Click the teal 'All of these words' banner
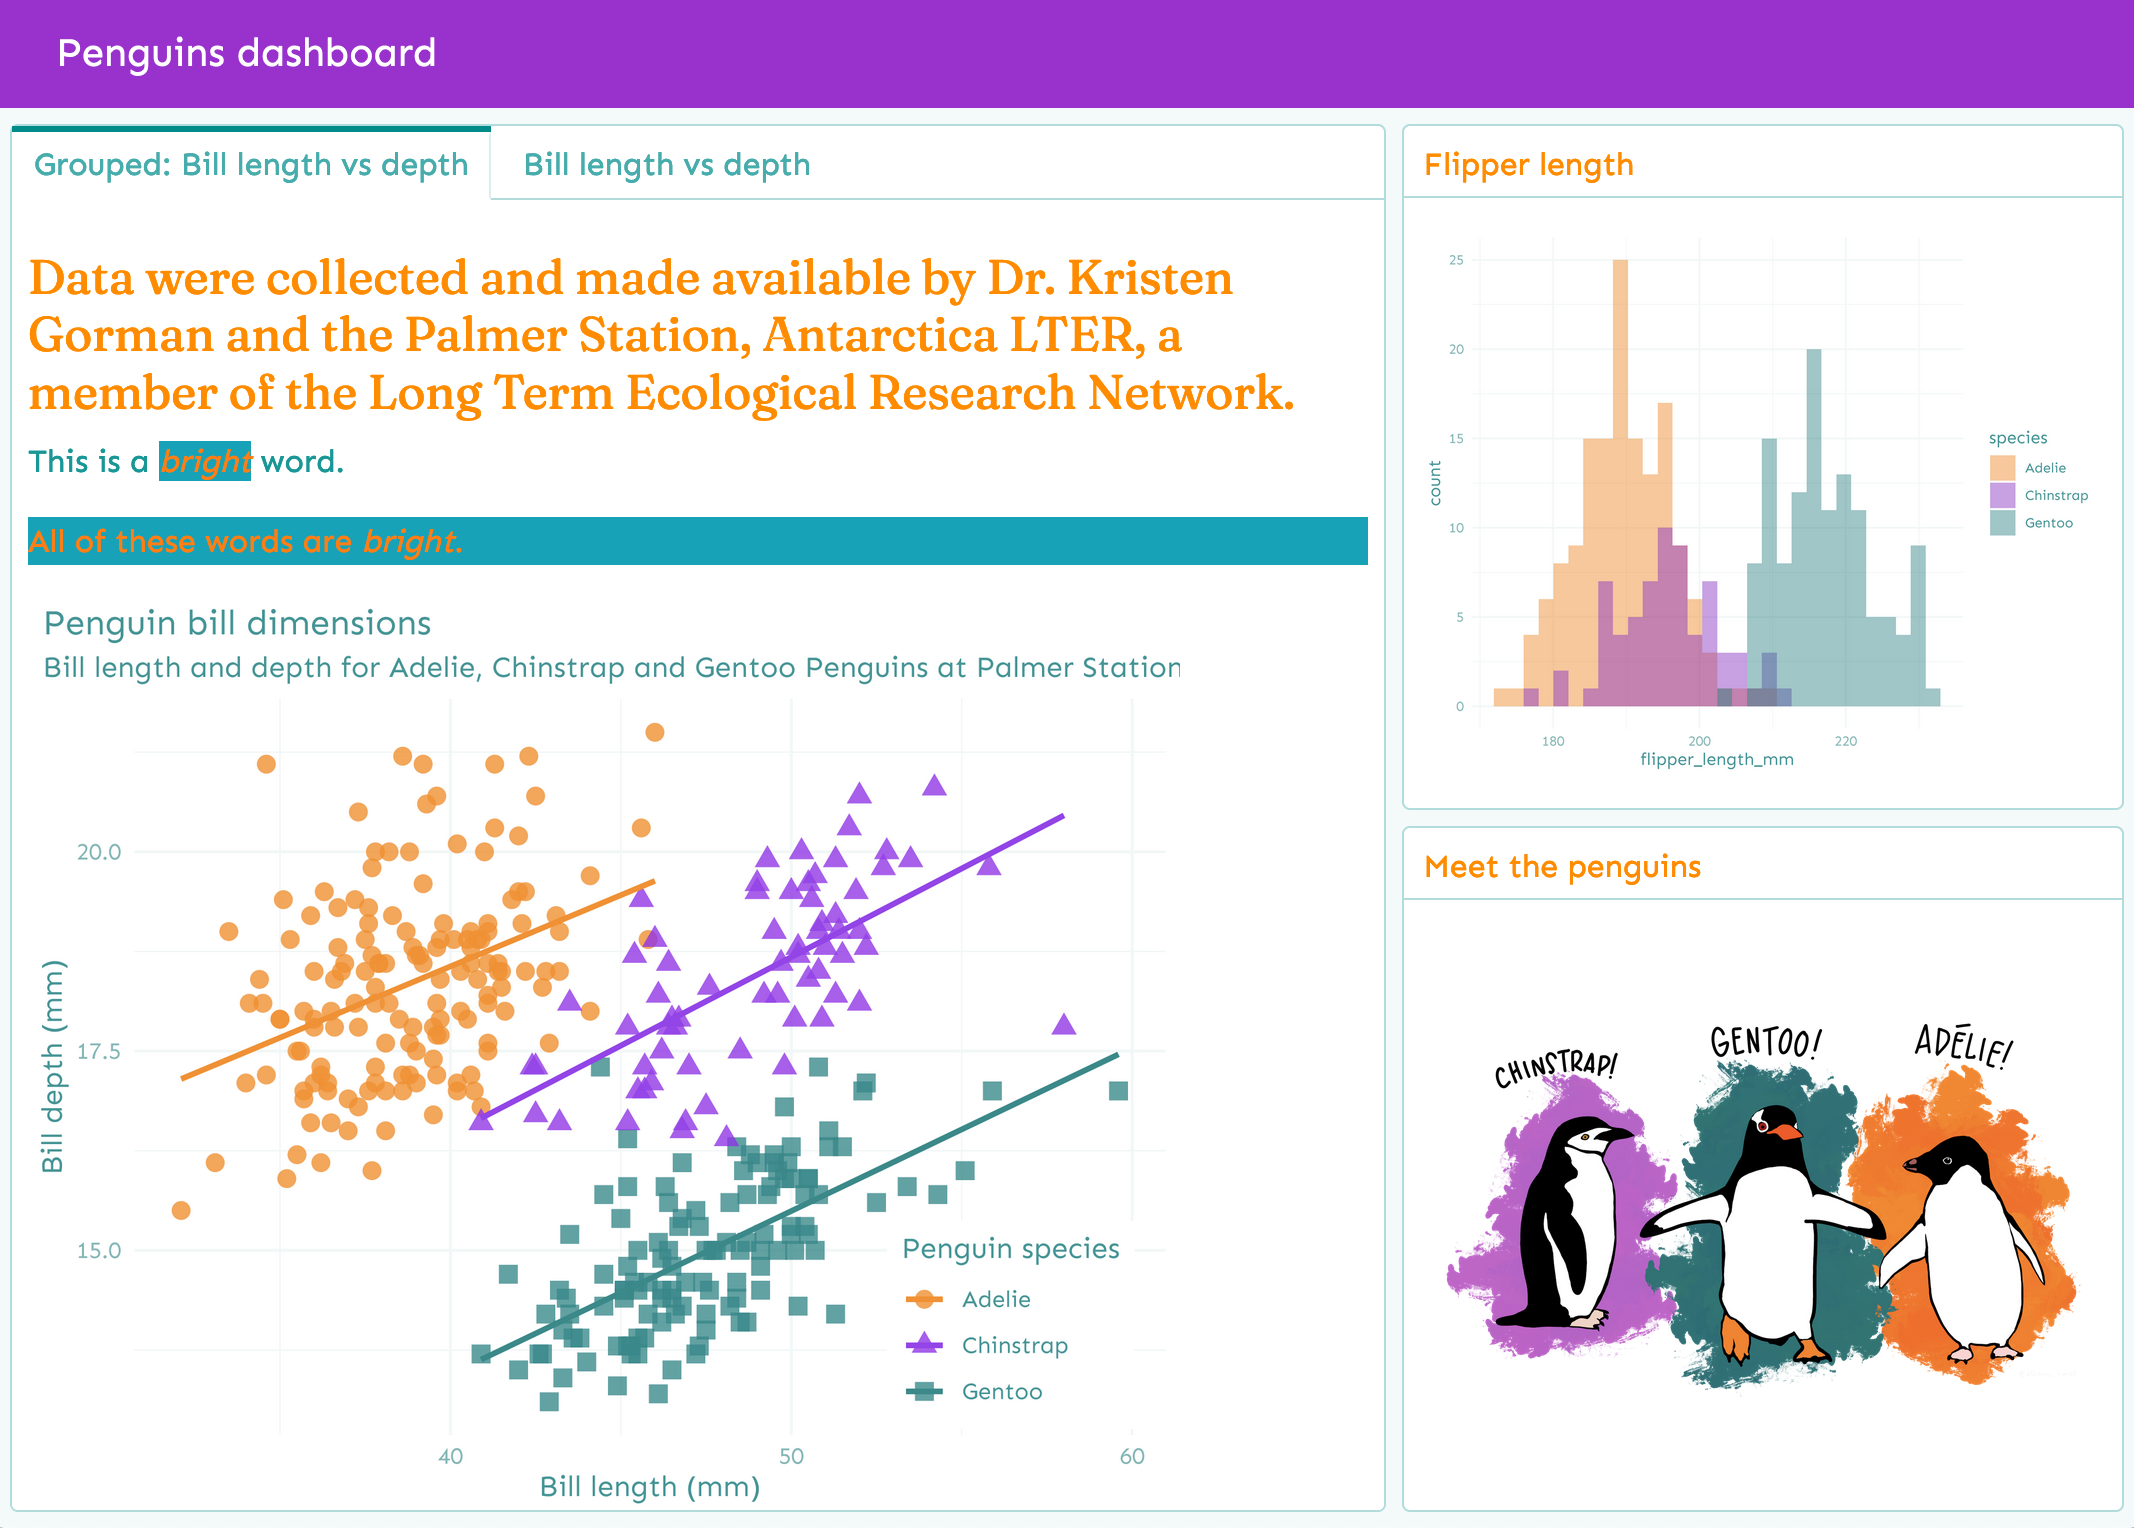2134x1528 pixels. pyautogui.click(x=697, y=541)
